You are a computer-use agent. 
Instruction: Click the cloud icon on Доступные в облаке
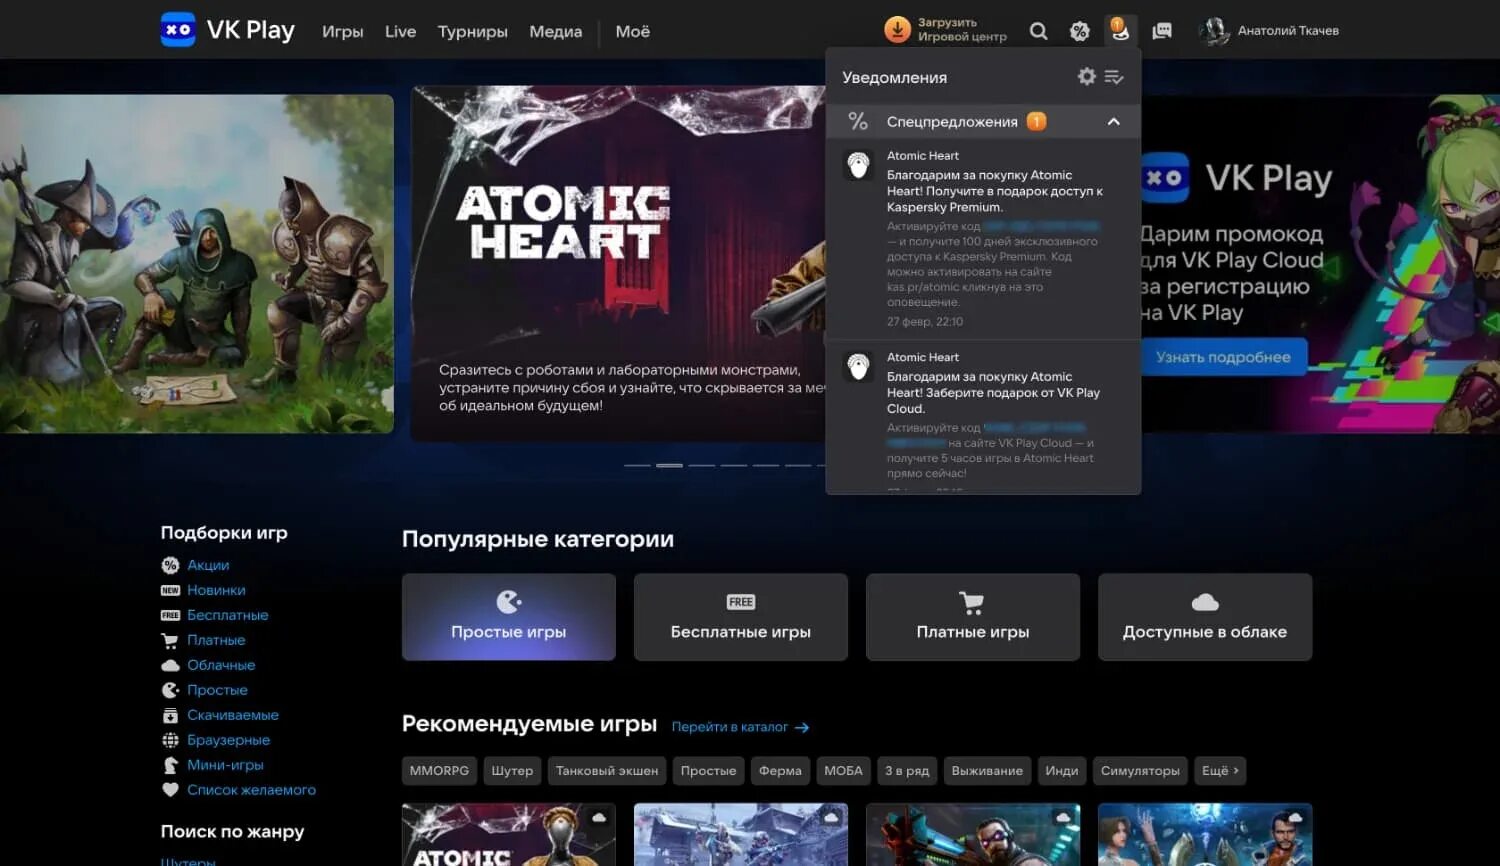pos(1204,602)
